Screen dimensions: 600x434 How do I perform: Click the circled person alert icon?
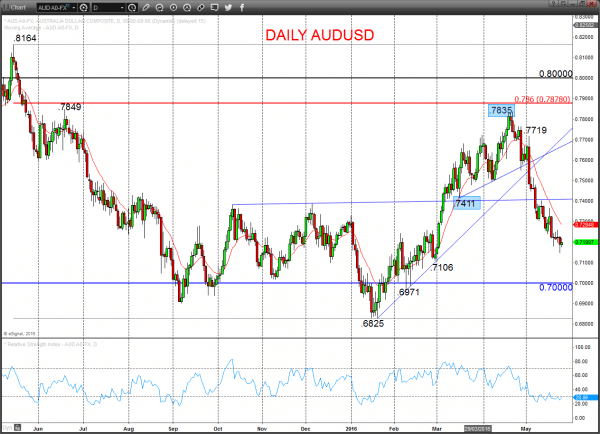187,8
